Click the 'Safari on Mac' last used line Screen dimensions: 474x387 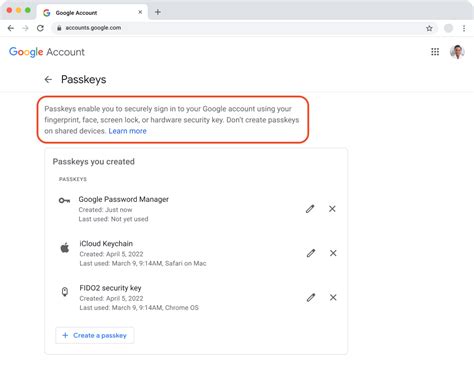pos(143,263)
